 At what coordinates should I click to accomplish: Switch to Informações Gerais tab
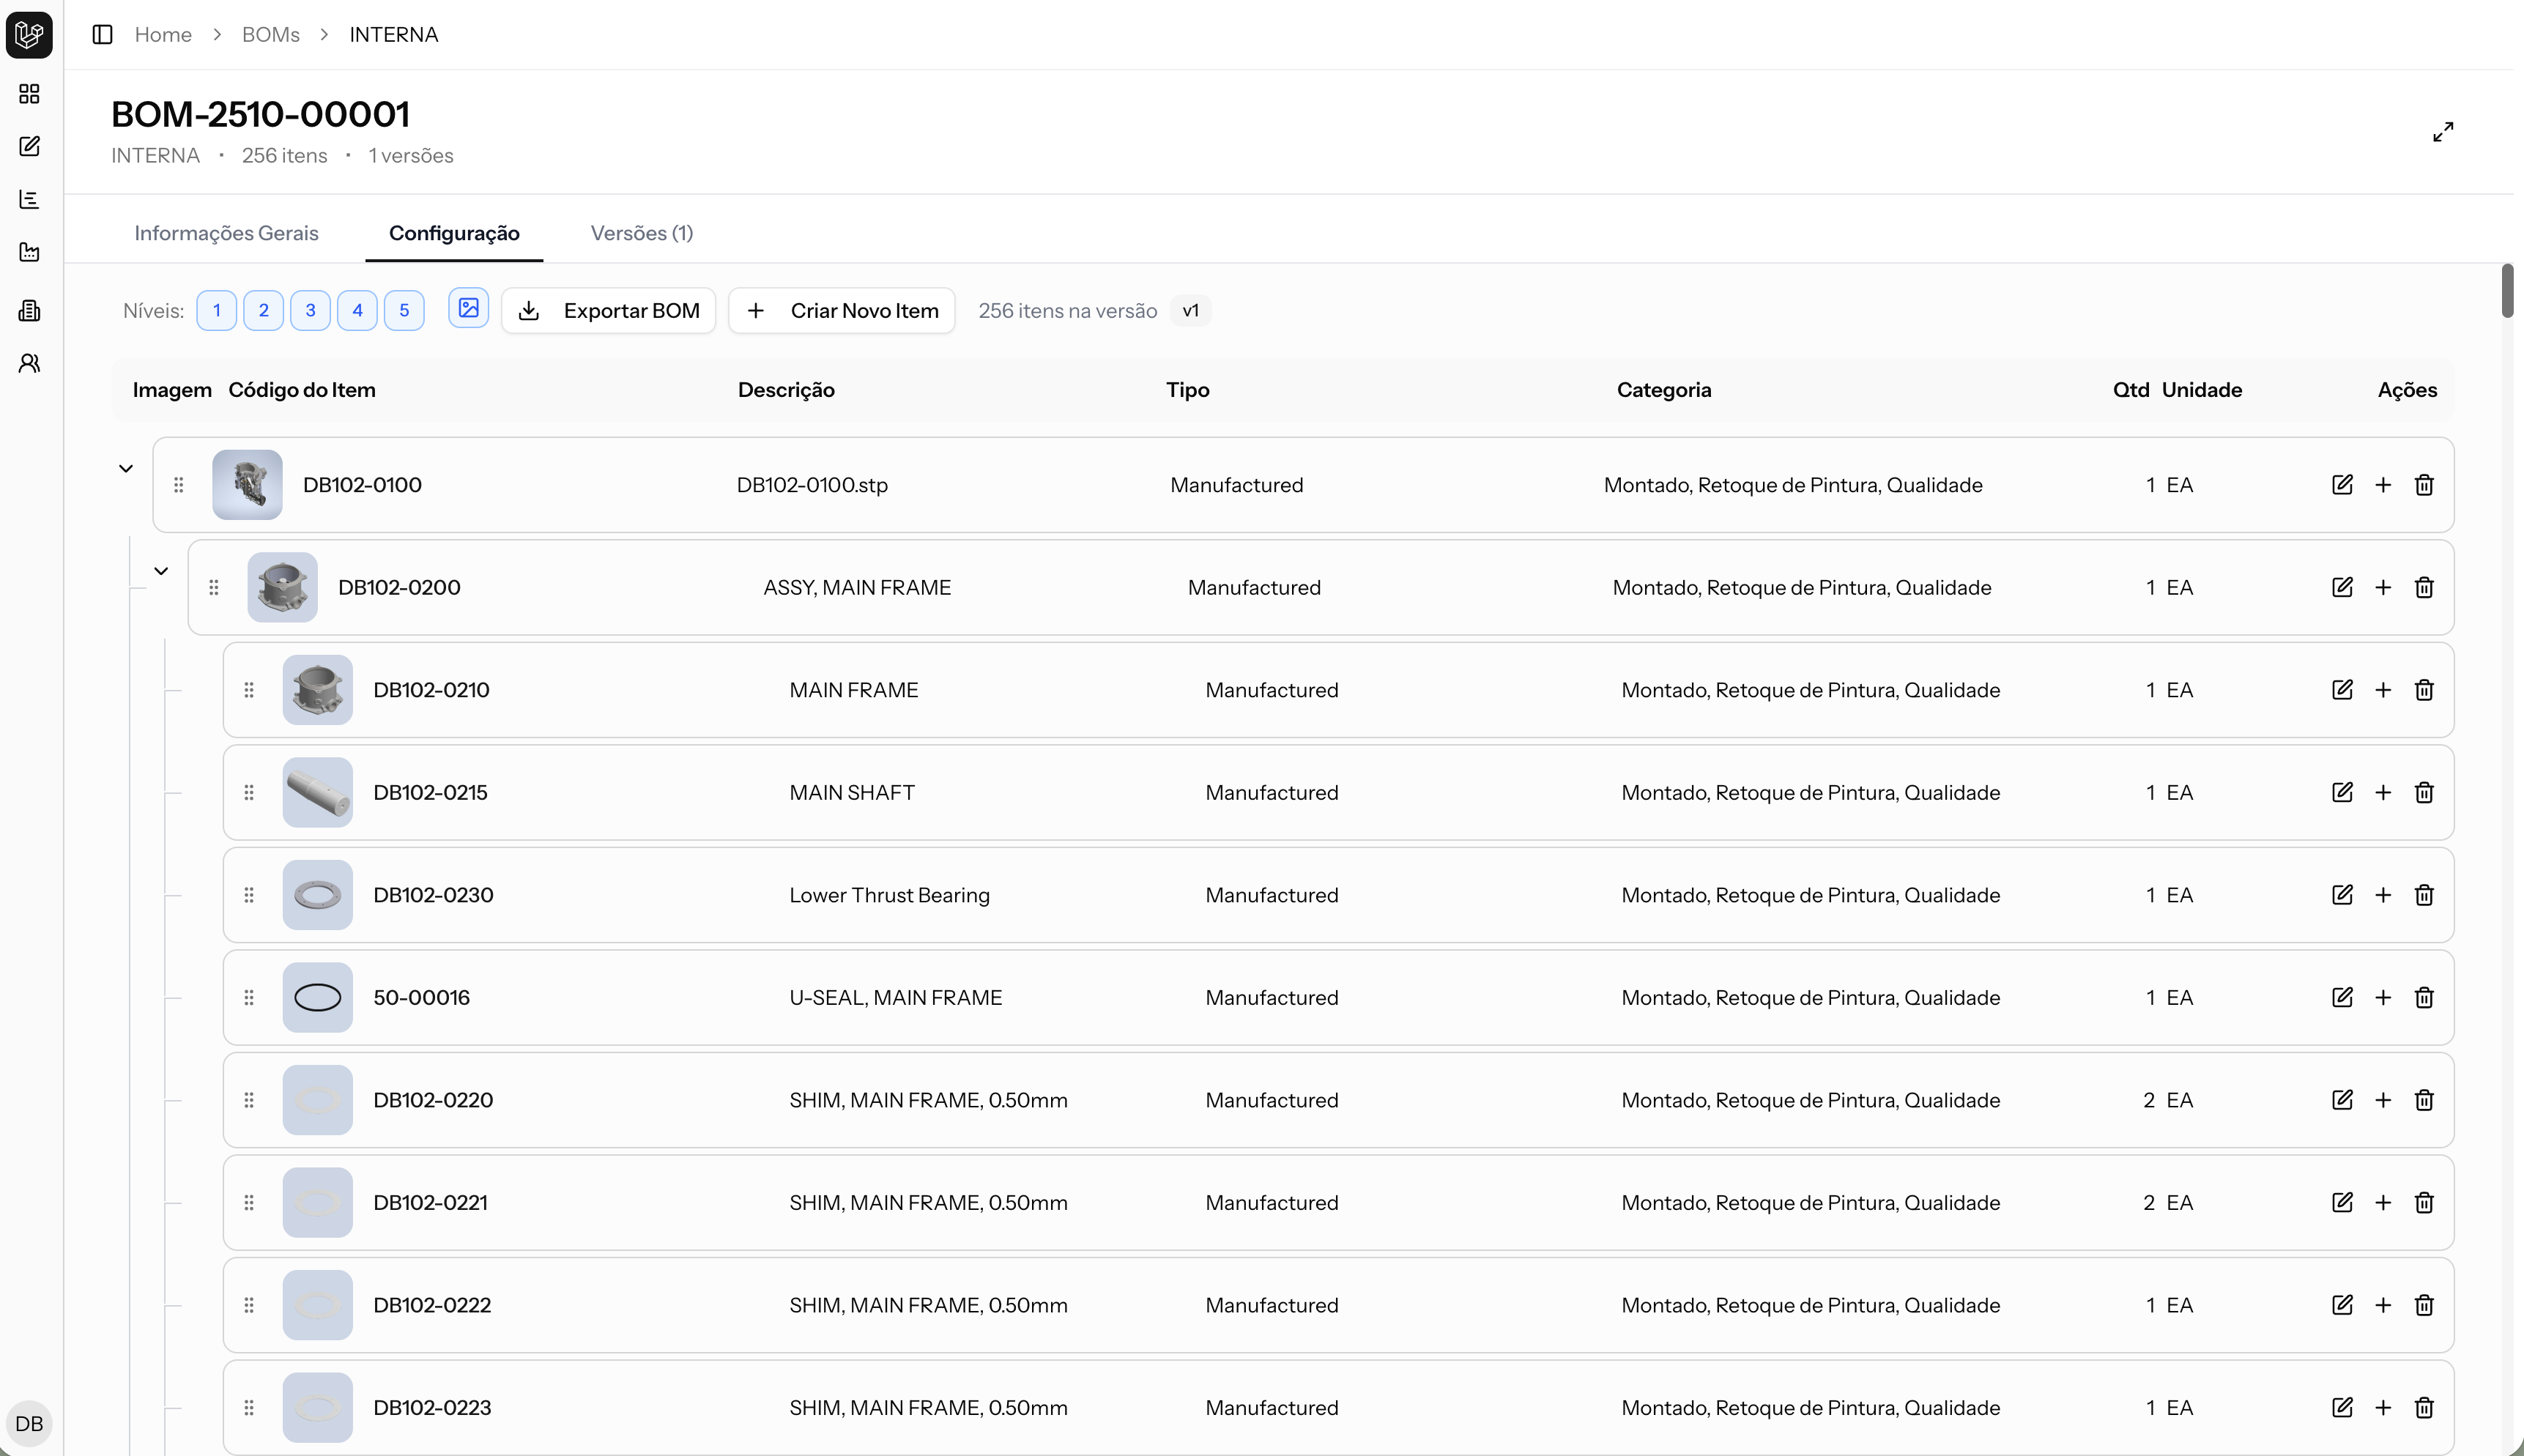click(226, 233)
